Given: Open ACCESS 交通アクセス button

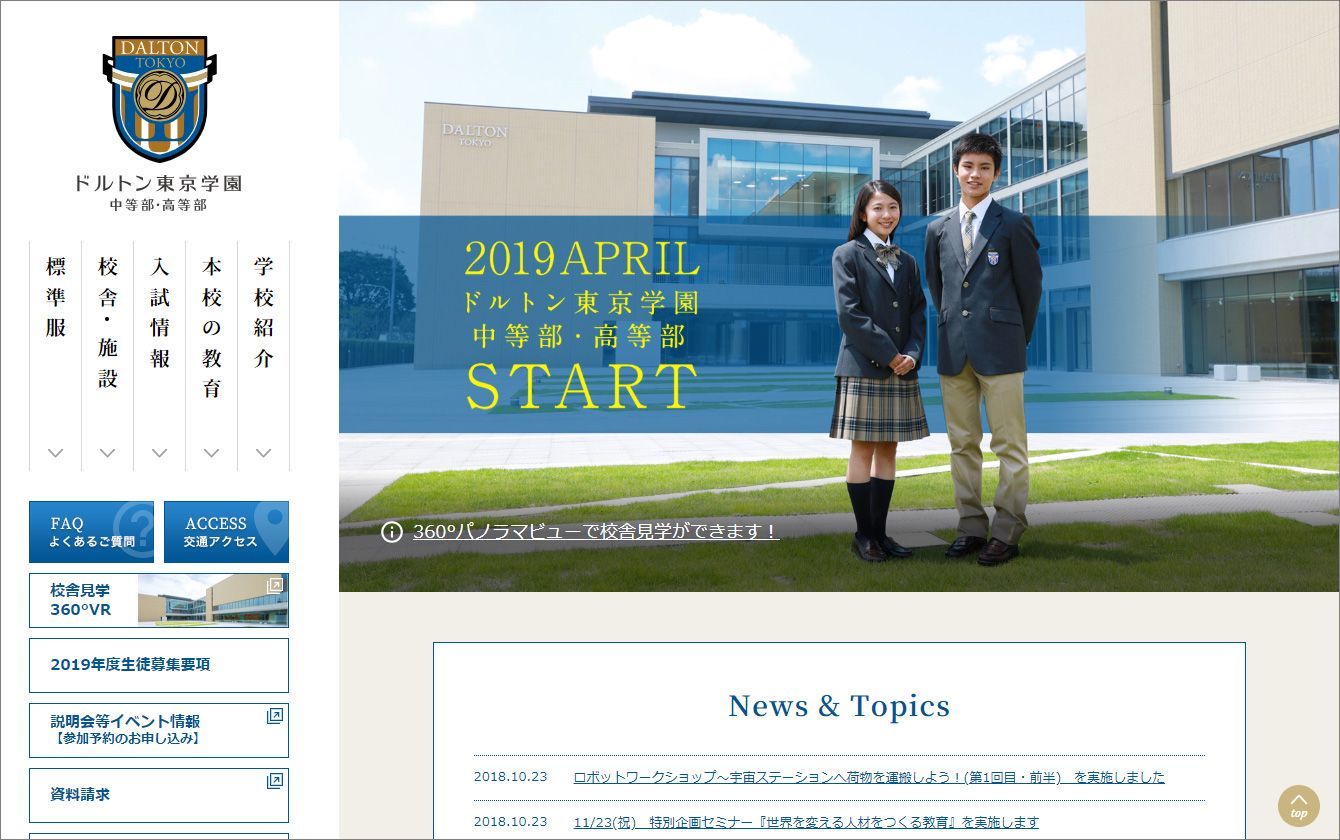Looking at the screenshot, I should click(226, 532).
